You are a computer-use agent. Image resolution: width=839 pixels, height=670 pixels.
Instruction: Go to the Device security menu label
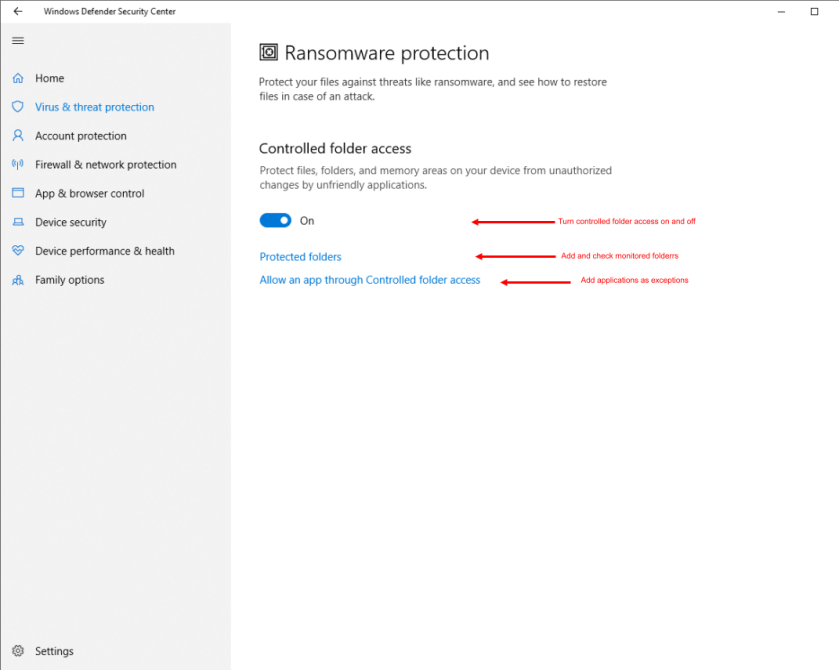[70, 222]
